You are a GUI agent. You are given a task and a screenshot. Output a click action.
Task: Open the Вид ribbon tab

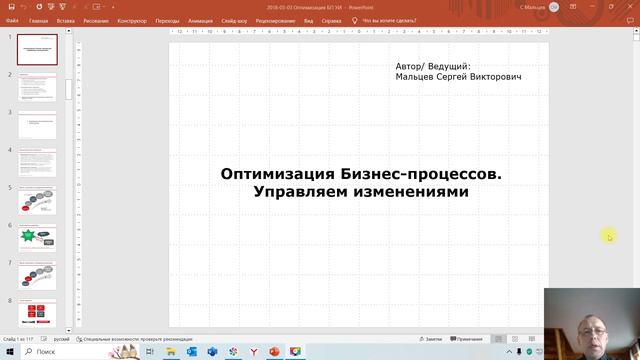(x=308, y=21)
